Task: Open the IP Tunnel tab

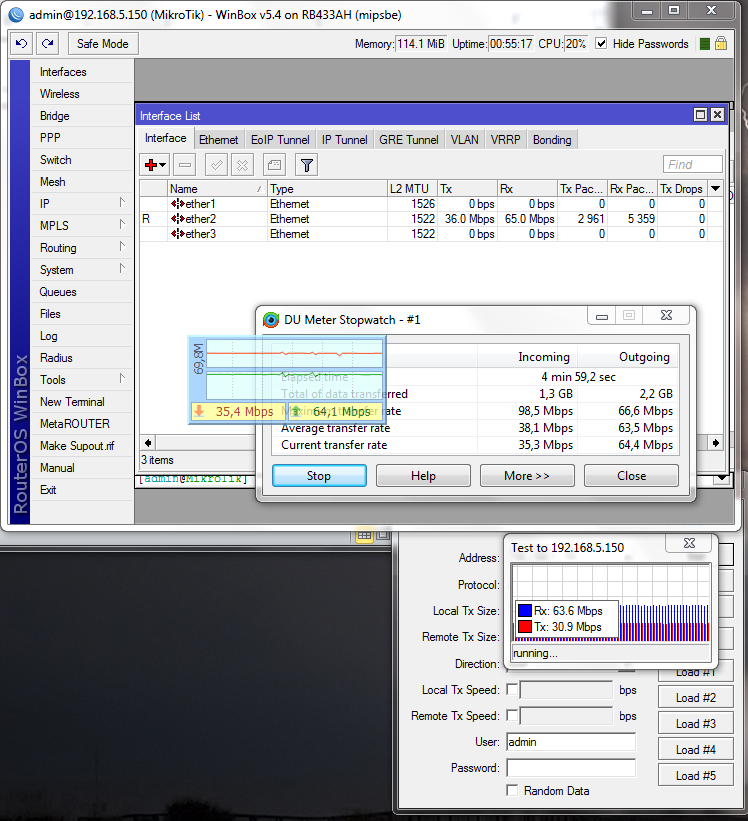Action: (x=344, y=140)
